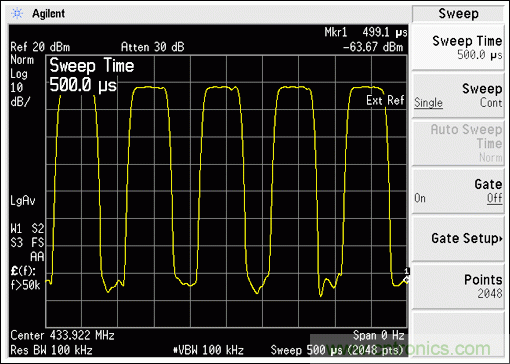Click the Res BW 100 kHz readout
This screenshot has width=510, height=364.
(51, 350)
